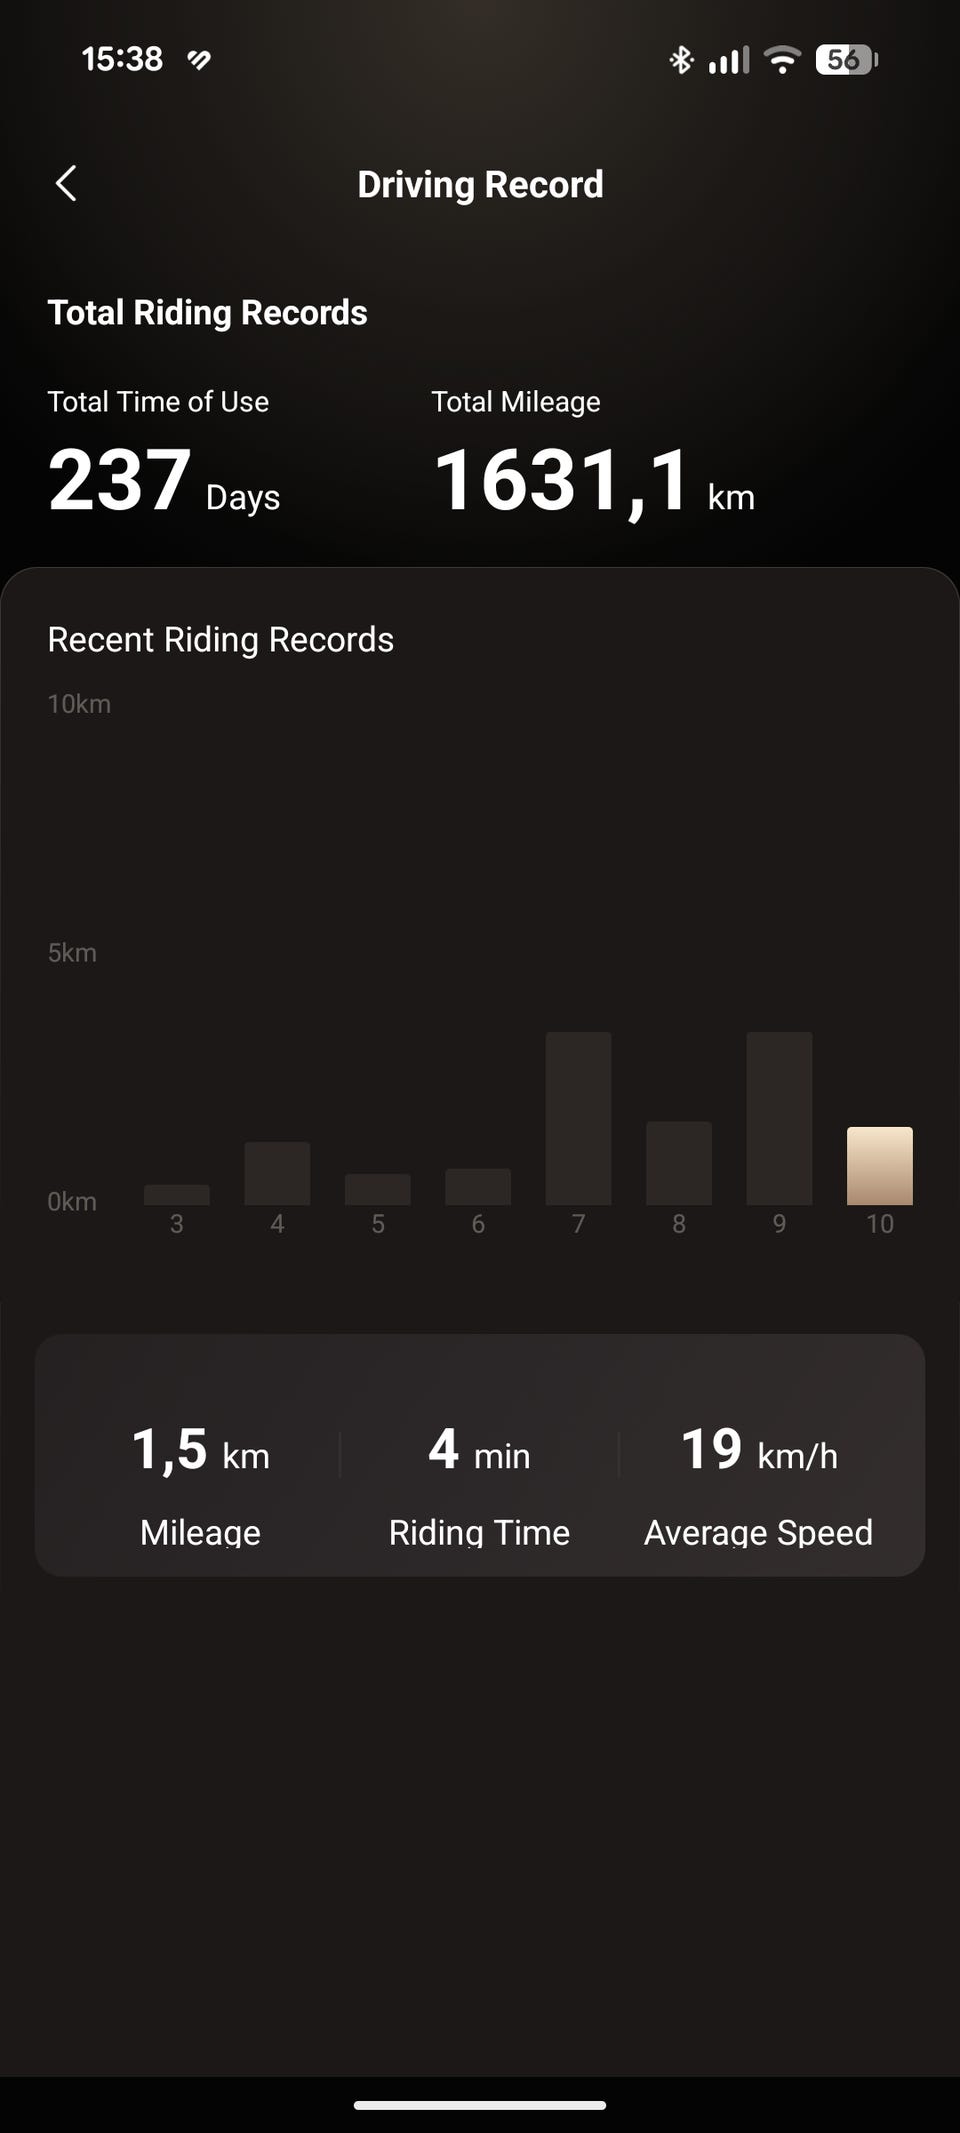Tap the Bluetooth status icon
960x2133 pixels.
click(x=681, y=60)
